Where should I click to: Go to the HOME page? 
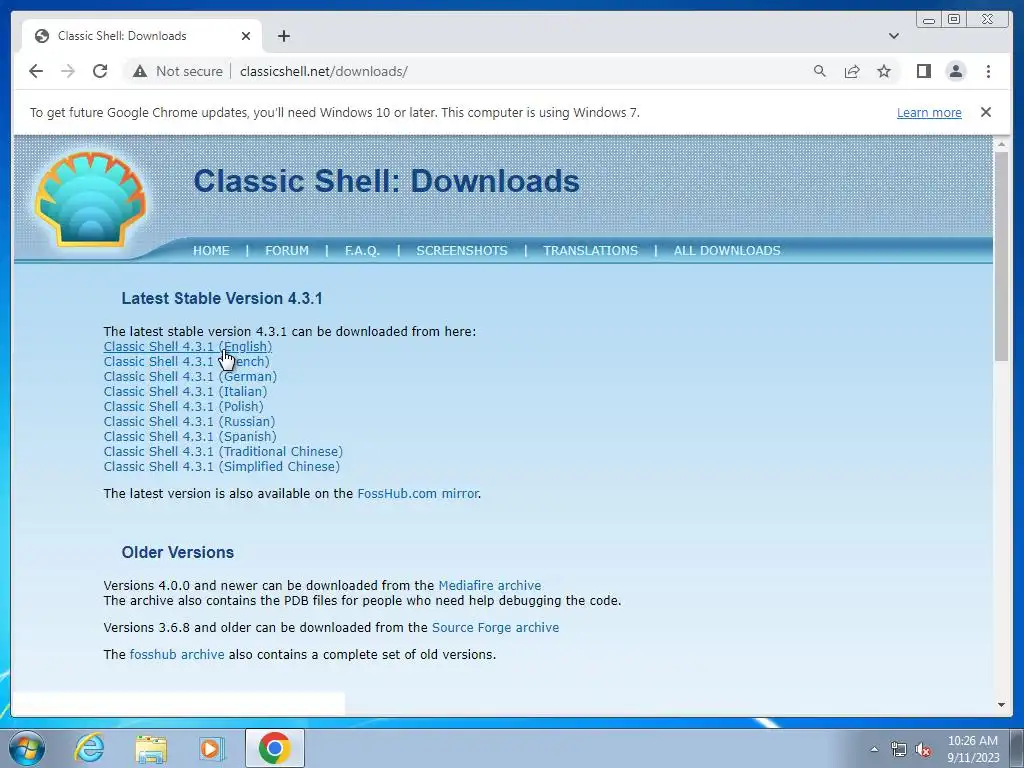pos(211,251)
